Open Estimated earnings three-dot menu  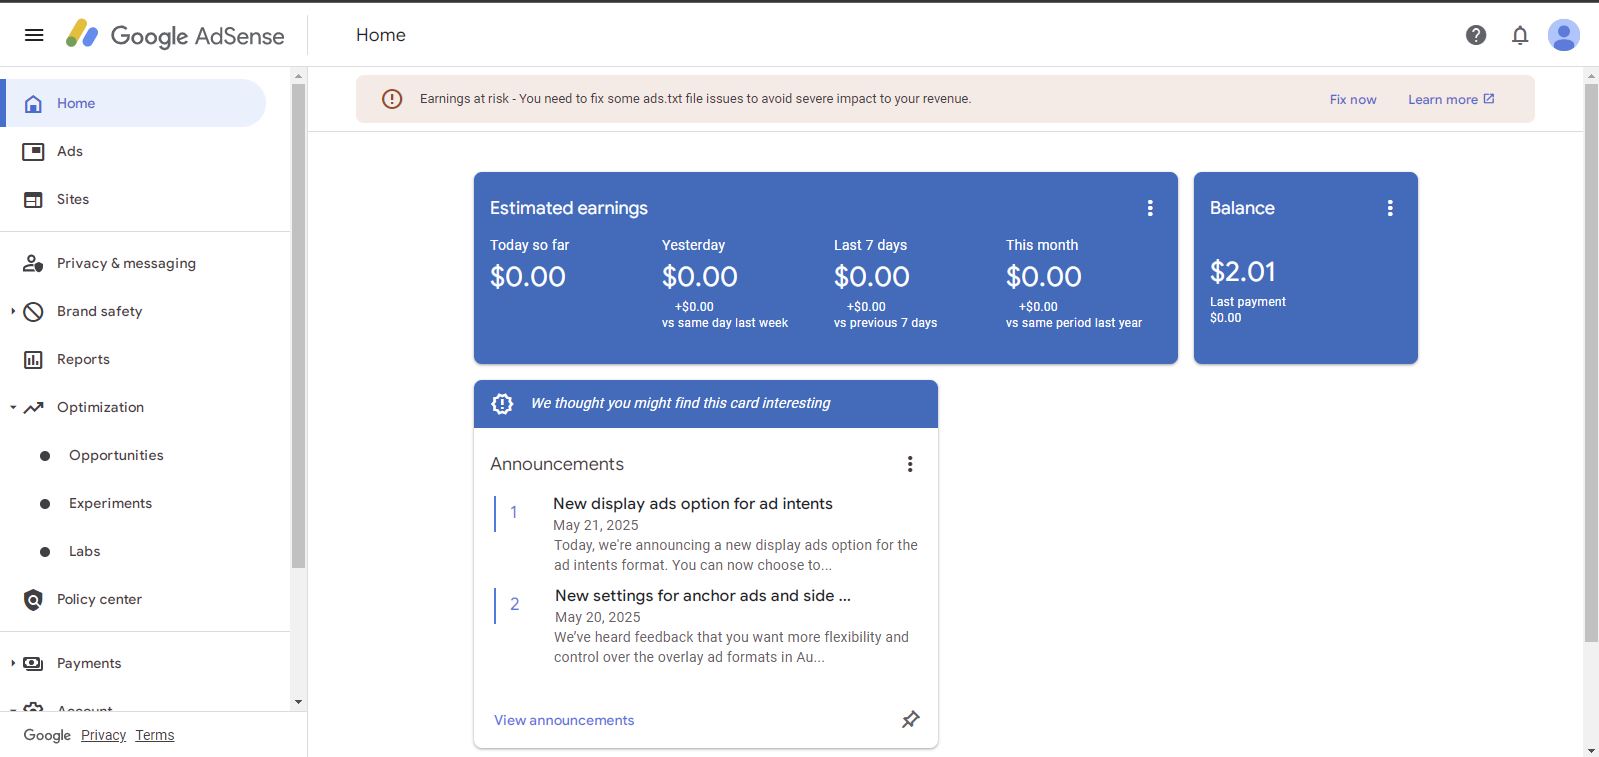coord(1150,208)
